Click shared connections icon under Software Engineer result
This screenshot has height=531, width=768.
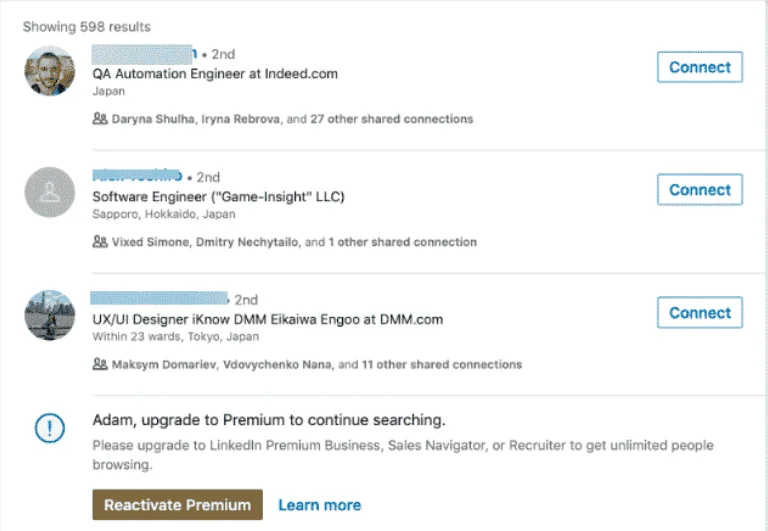99,242
